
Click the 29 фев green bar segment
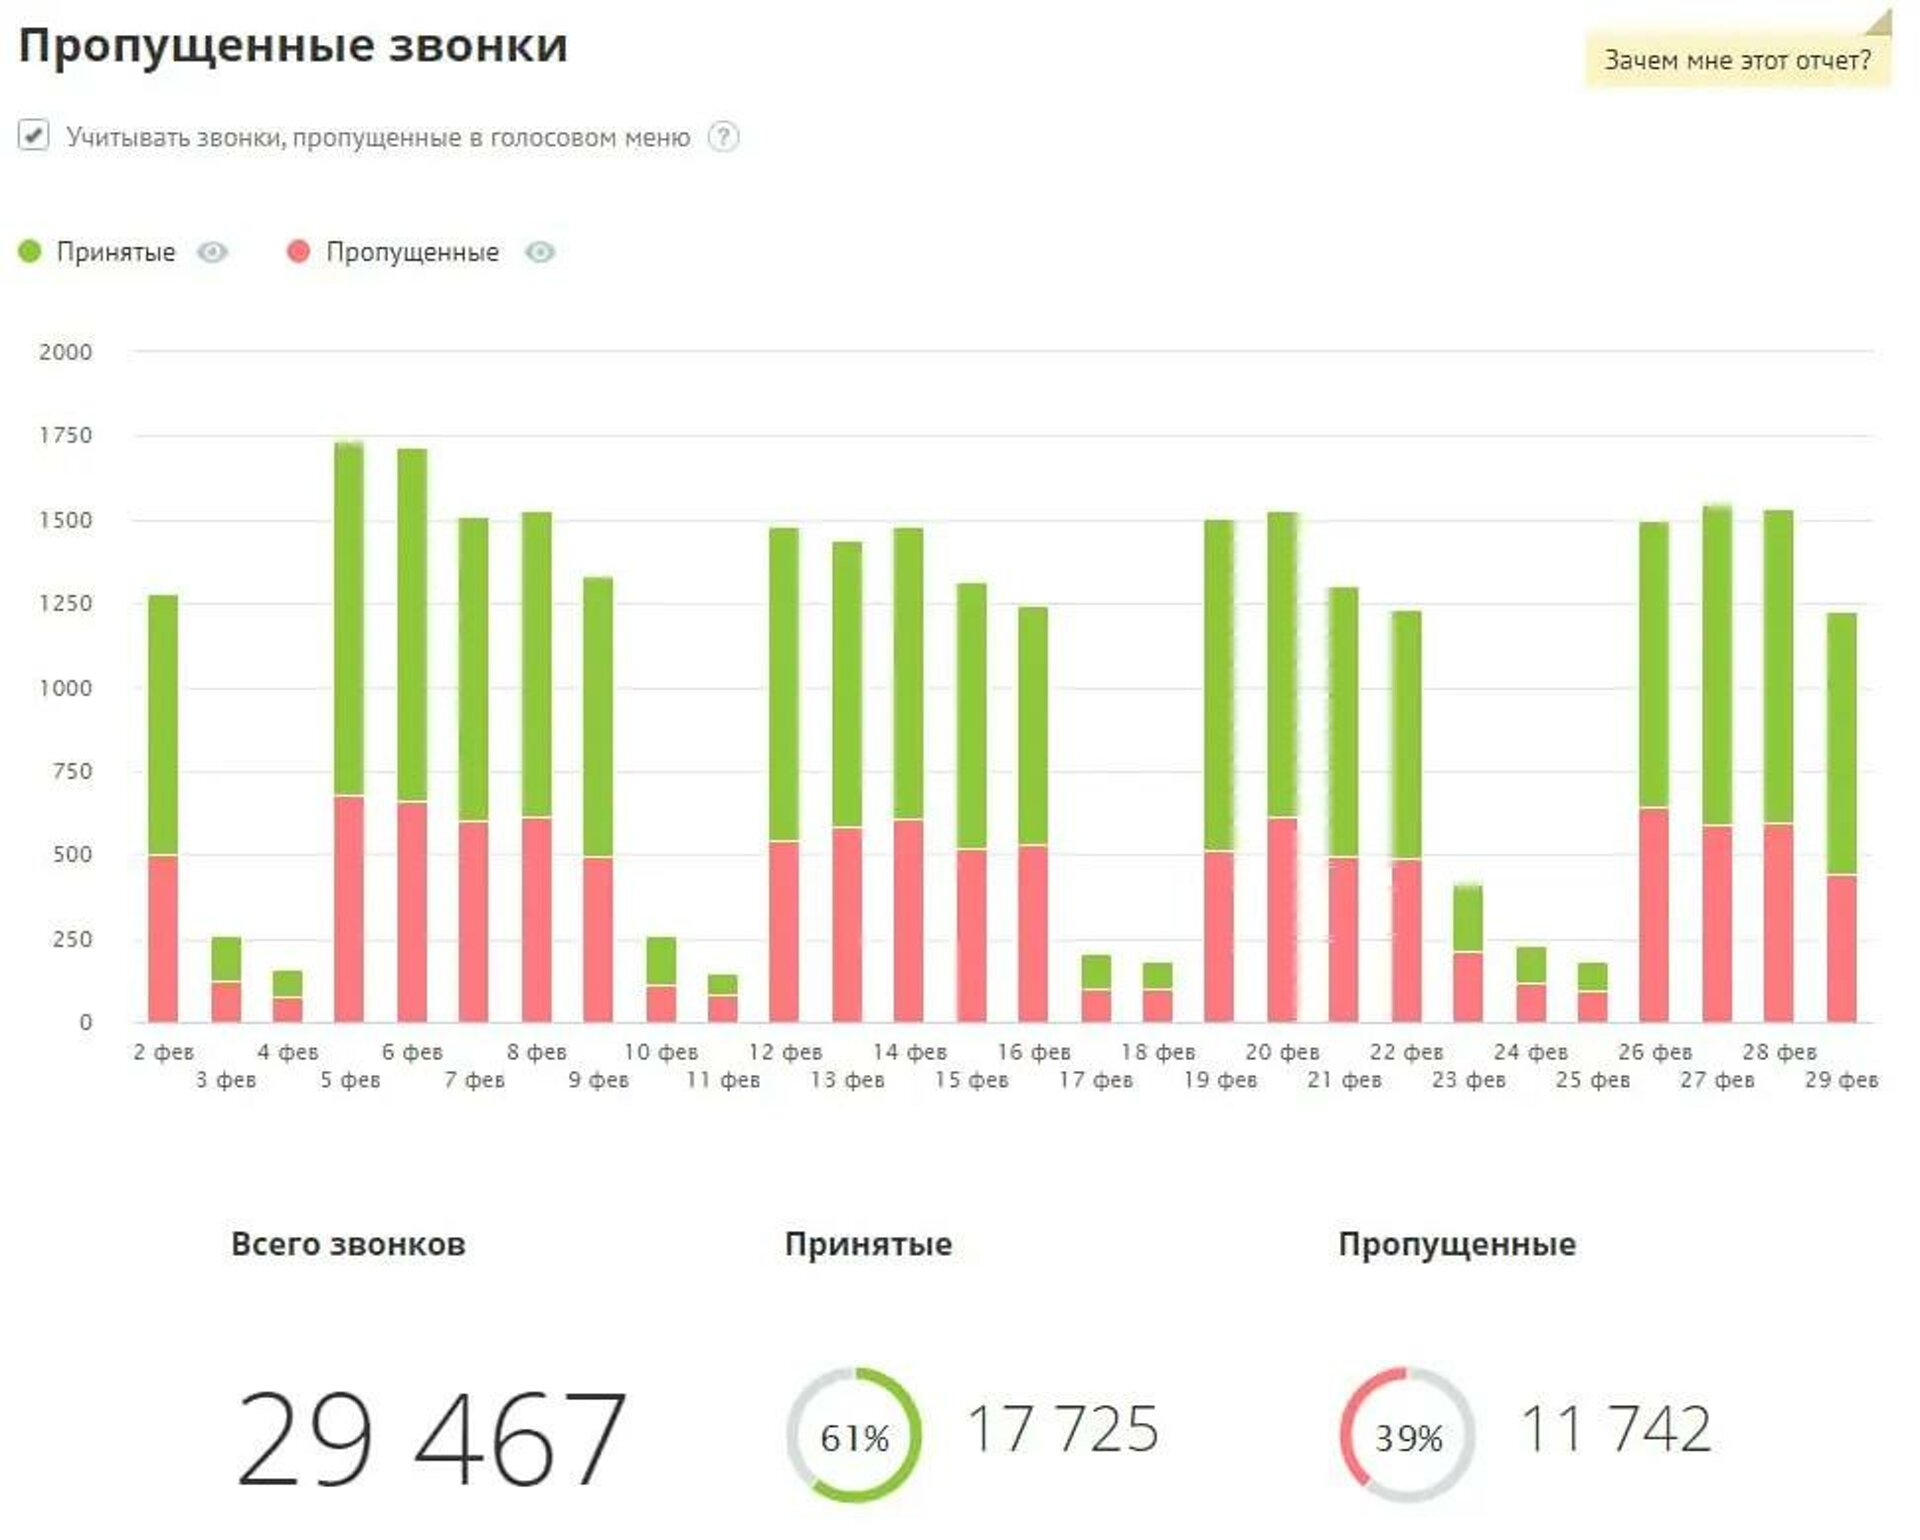coord(1841,744)
